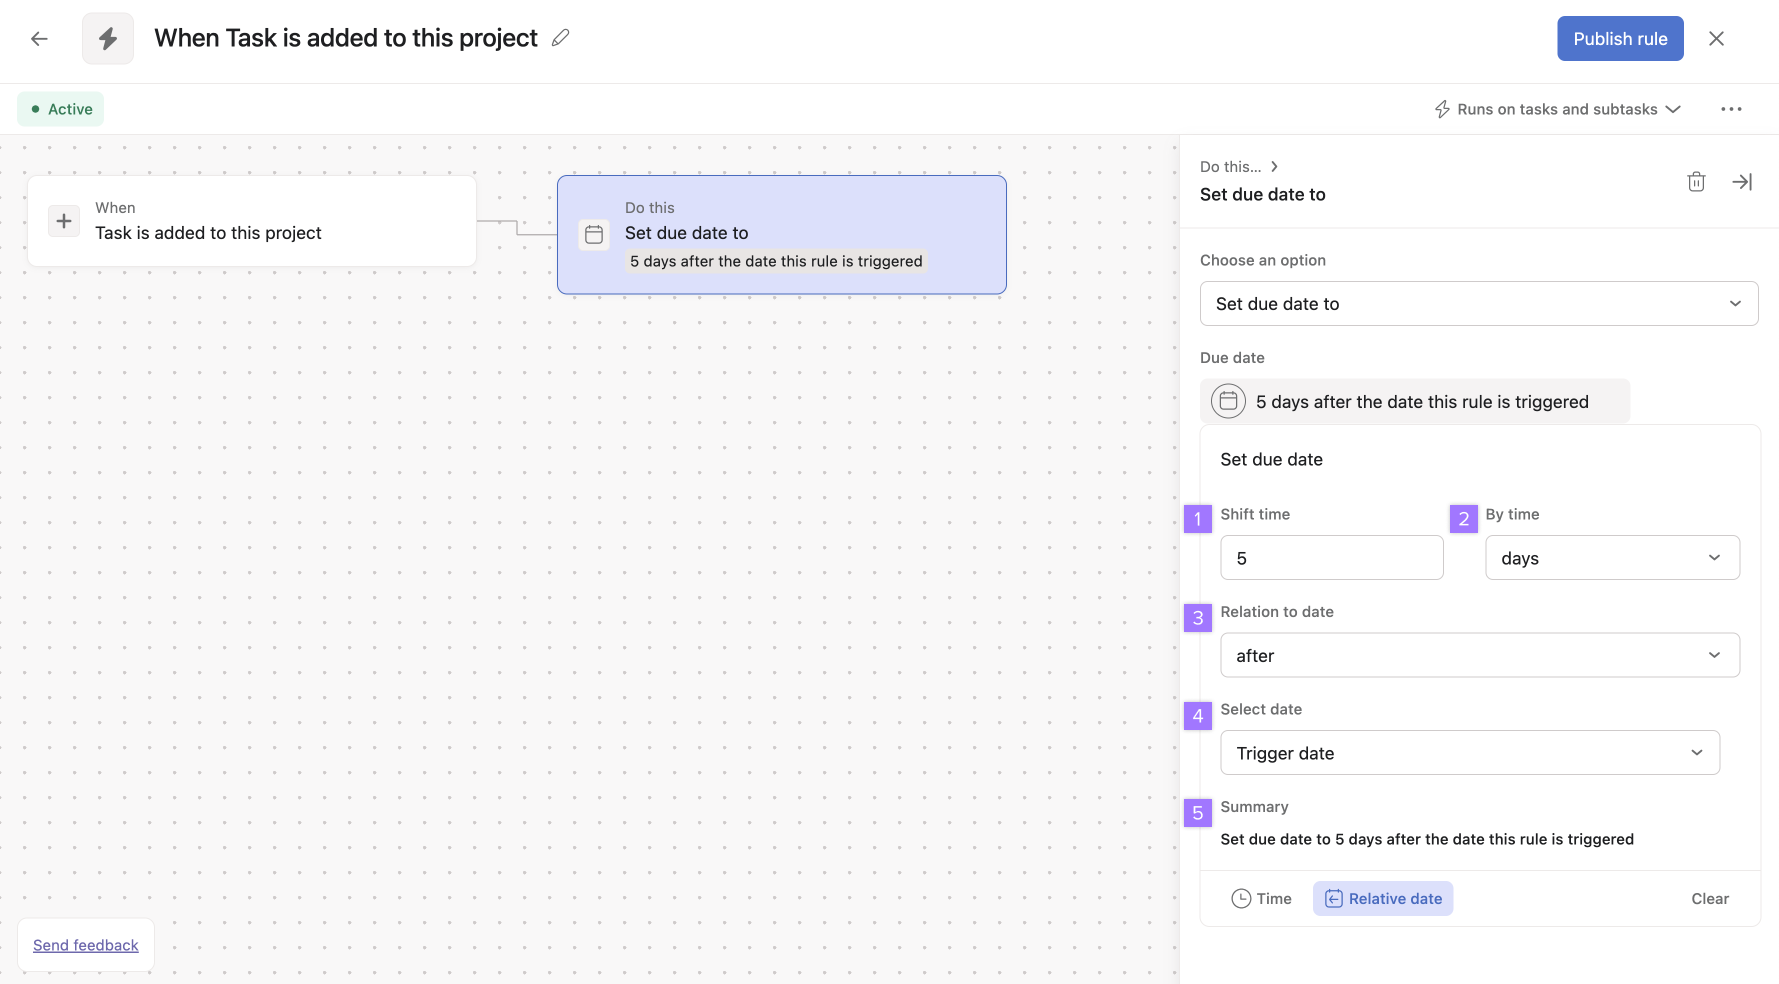
Task: Open the Select date dropdown showing Trigger date
Action: (x=1469, y=752)
